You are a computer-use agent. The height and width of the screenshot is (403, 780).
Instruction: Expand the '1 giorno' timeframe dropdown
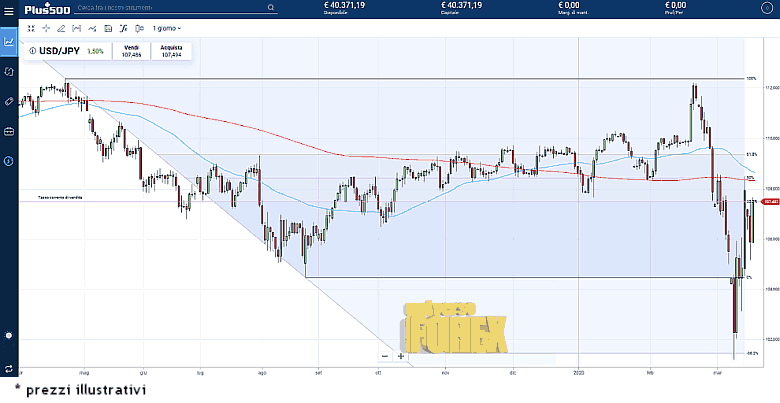167,28
